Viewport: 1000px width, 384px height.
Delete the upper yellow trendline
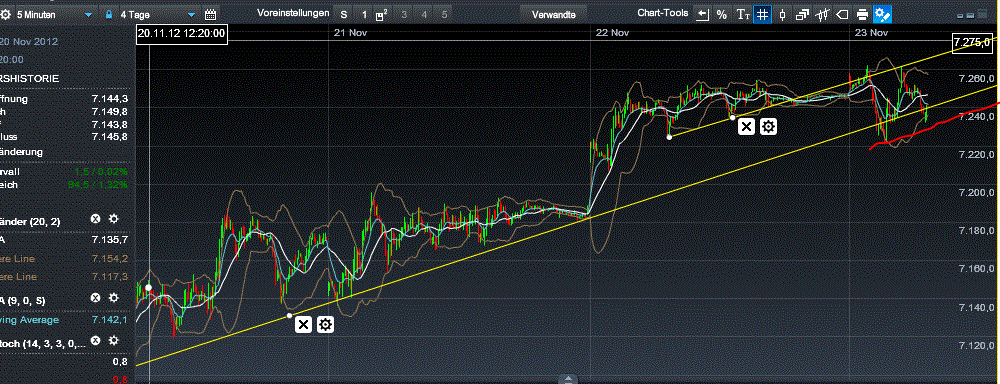pos(746,127)
